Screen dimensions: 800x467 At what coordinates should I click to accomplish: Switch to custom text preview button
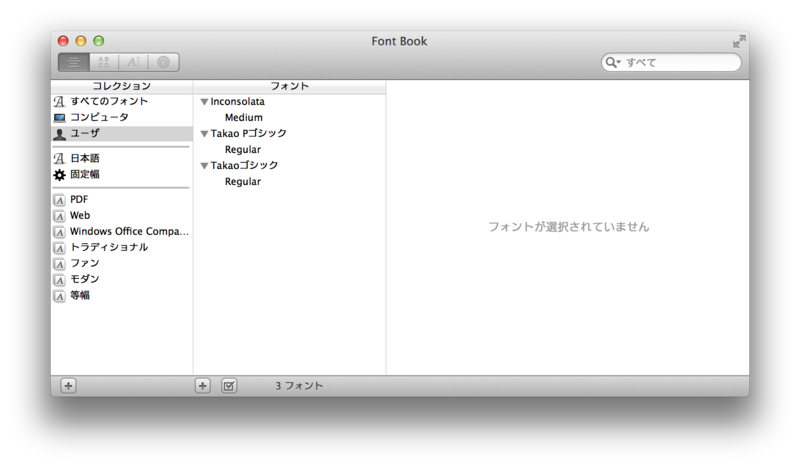coord(133,62)
